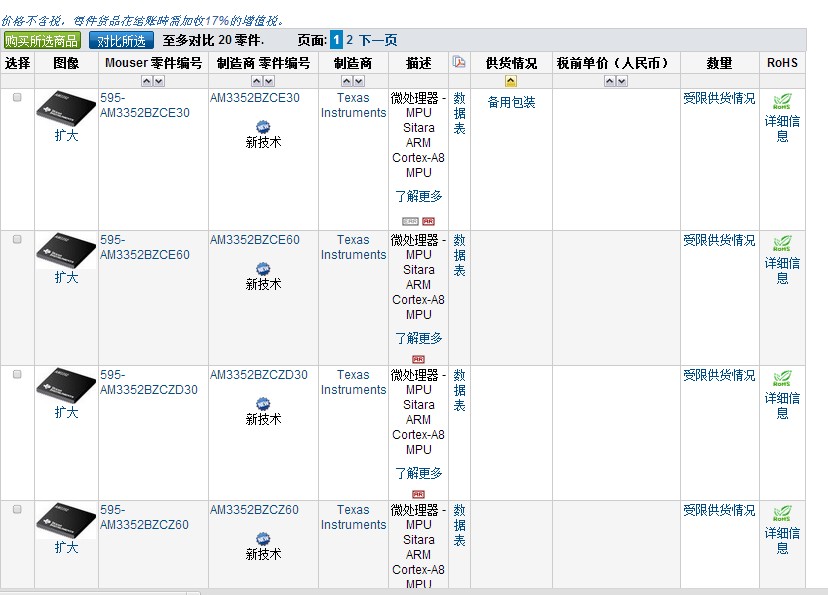The width and height of the screenshot is (828, 595).
Task: Open Mouser part link 595-AM3352BZCZ60
Action: click(144, 517)
